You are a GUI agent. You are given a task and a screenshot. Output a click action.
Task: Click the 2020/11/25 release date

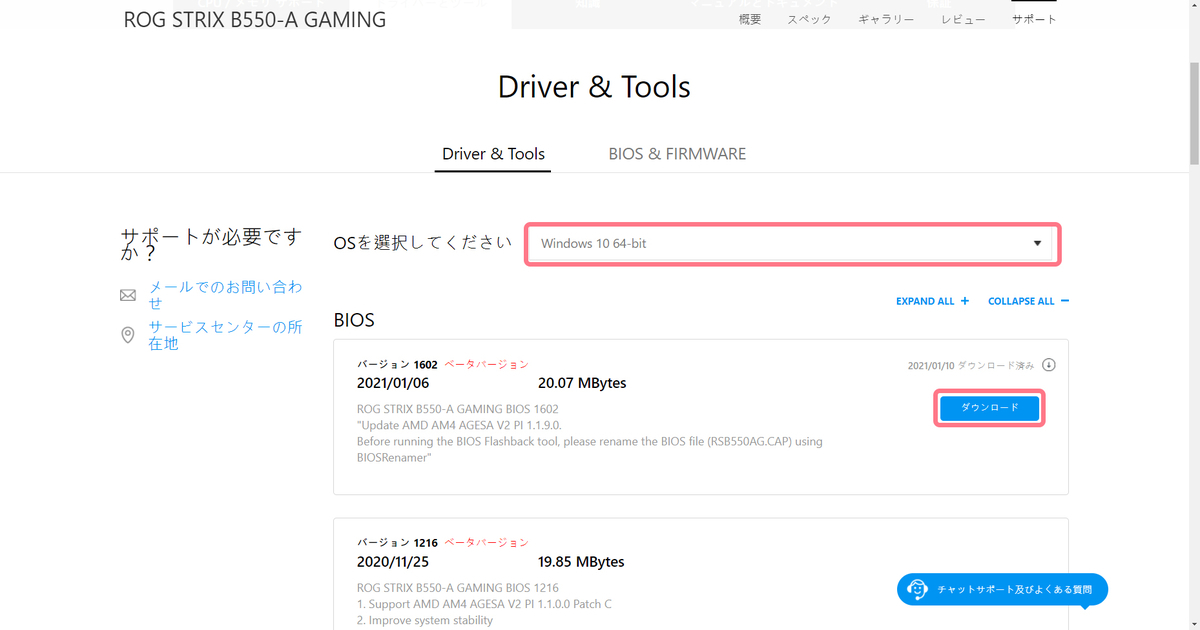[393, 561]
